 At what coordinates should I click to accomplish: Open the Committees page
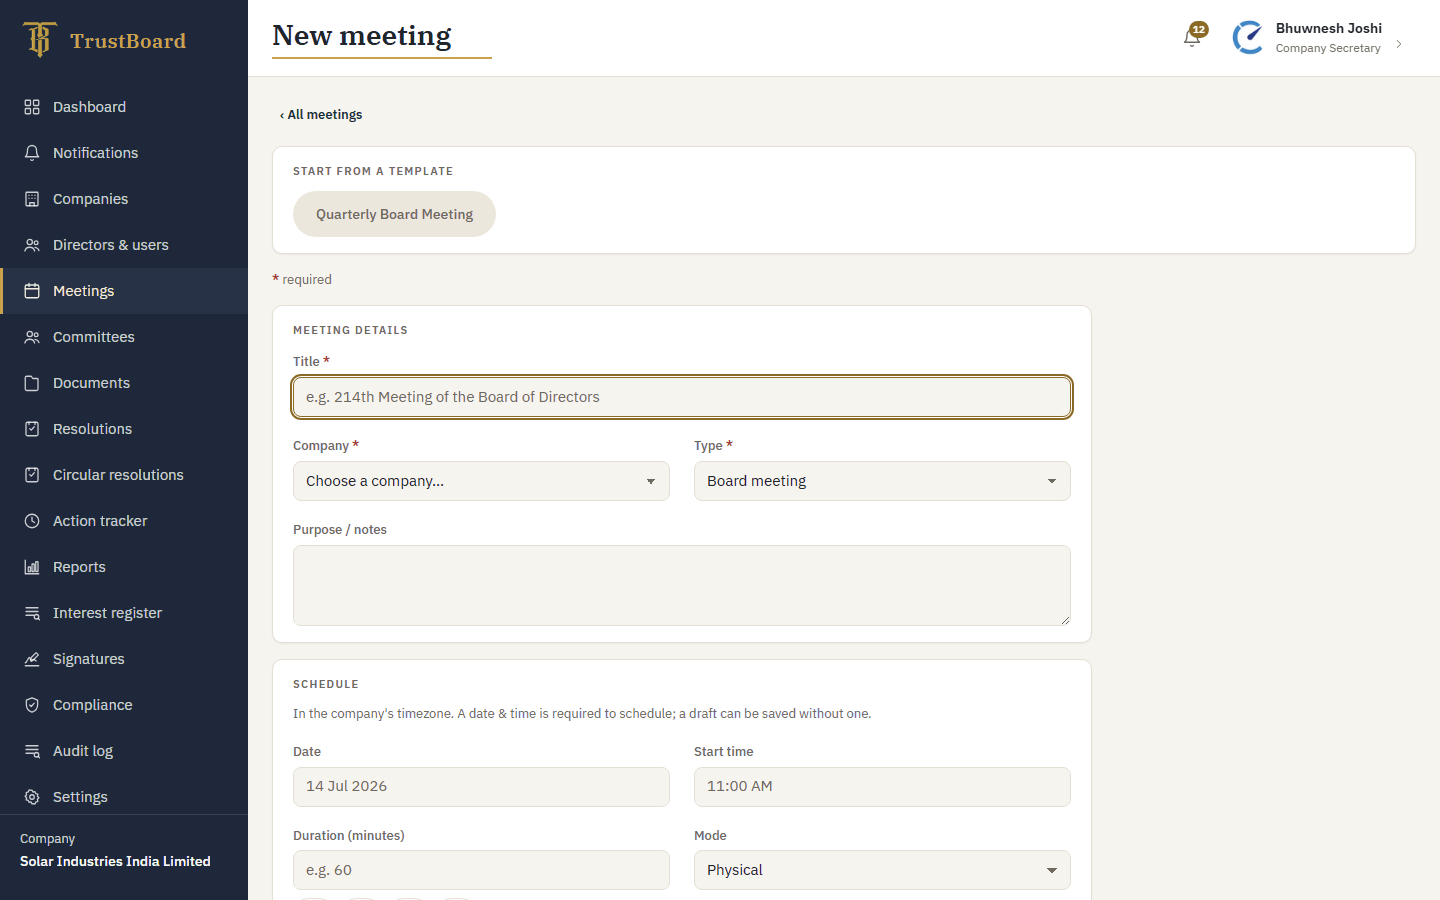pyautogui.click(x=124, y=337)
